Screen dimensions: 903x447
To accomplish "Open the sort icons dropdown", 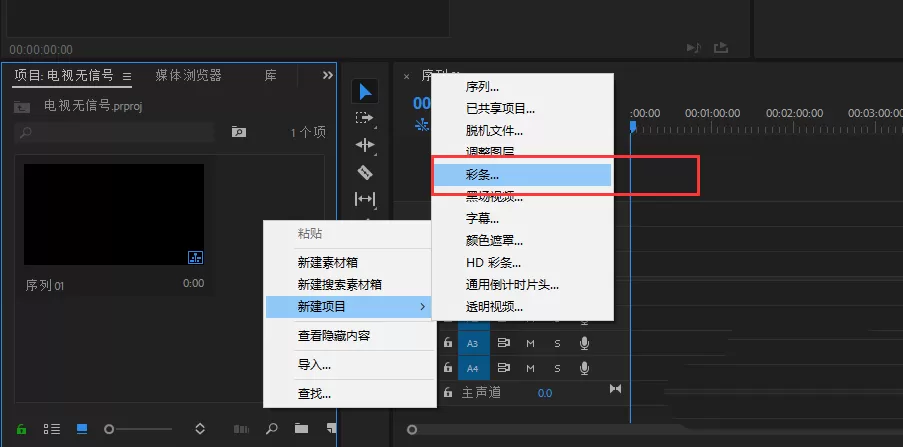I will pyautogui.click(x=200, y=429).
